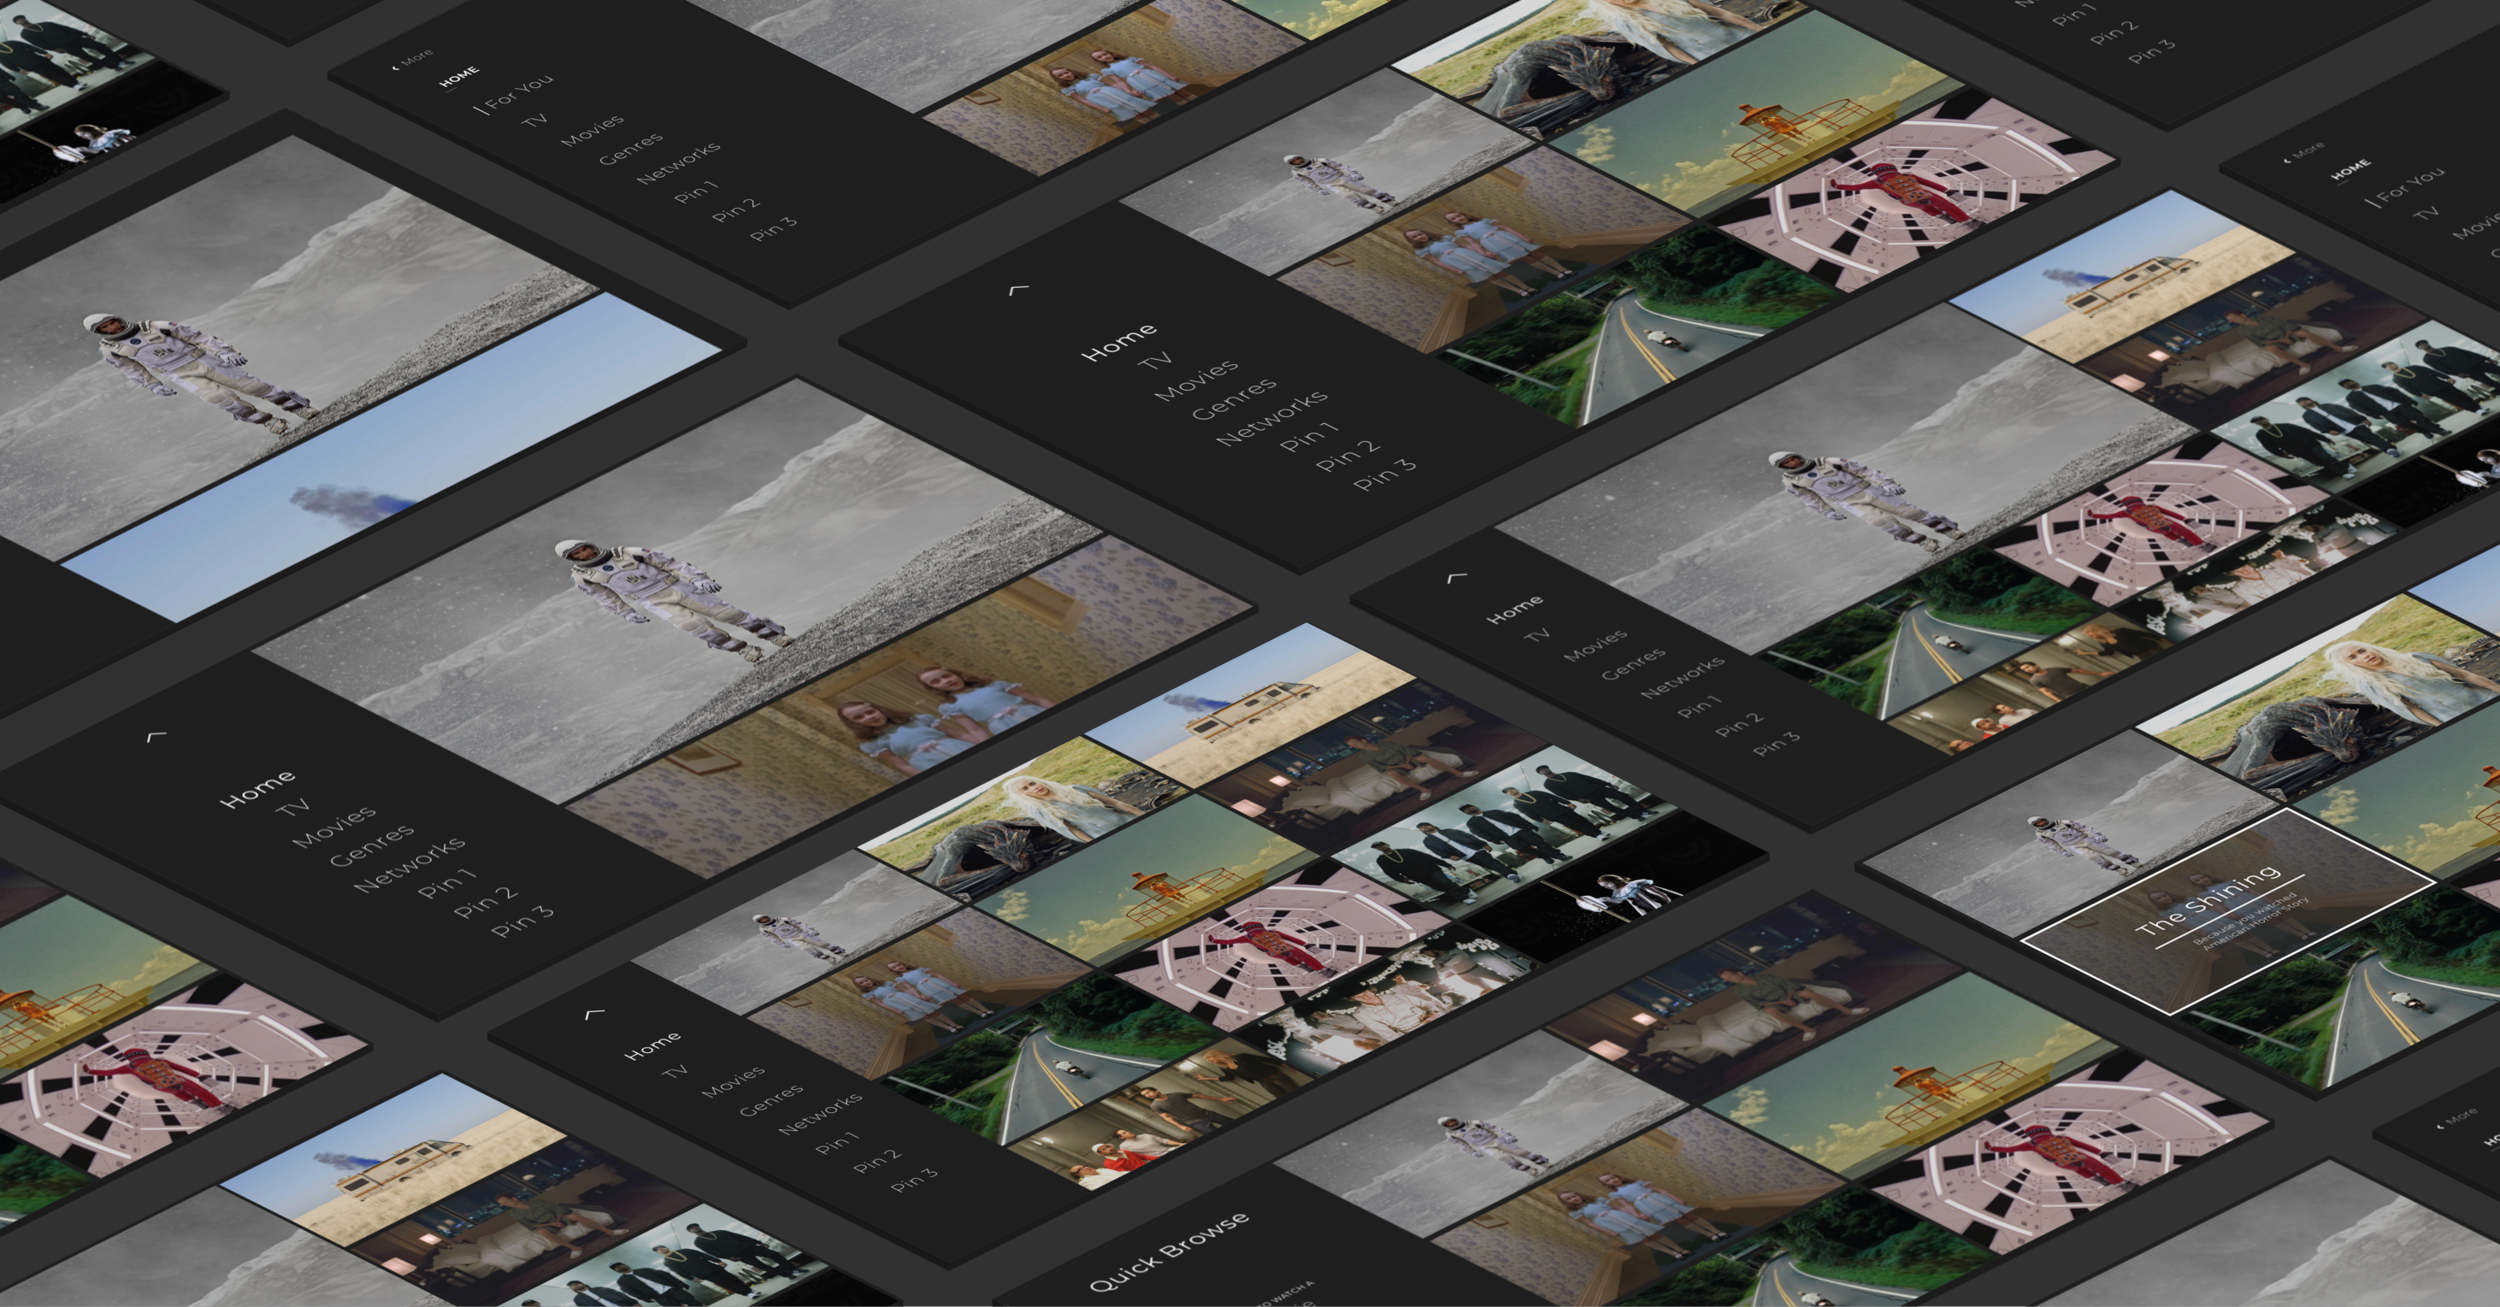The image size is (2500, 1307).
Task: Open Networks in the large center menu
Action: pos(1271,416)
